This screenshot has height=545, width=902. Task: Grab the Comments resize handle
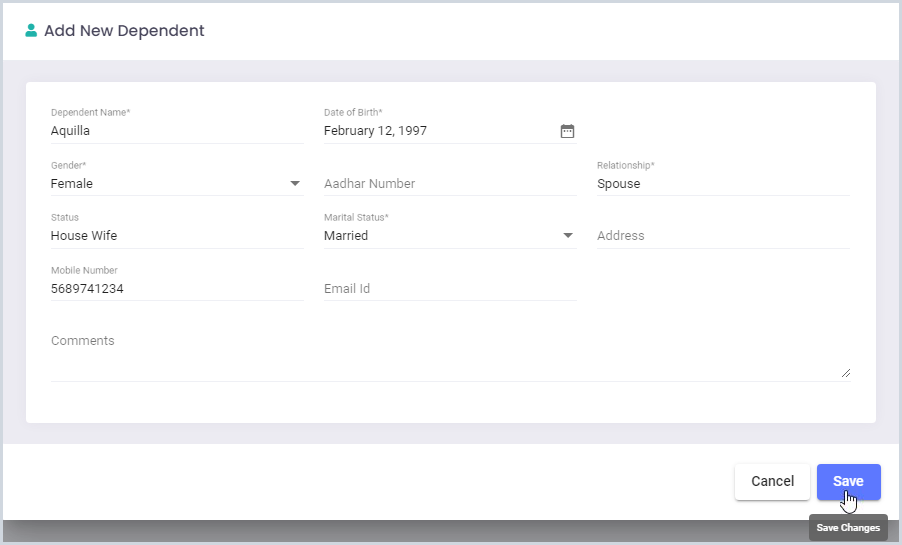[846, 374]
